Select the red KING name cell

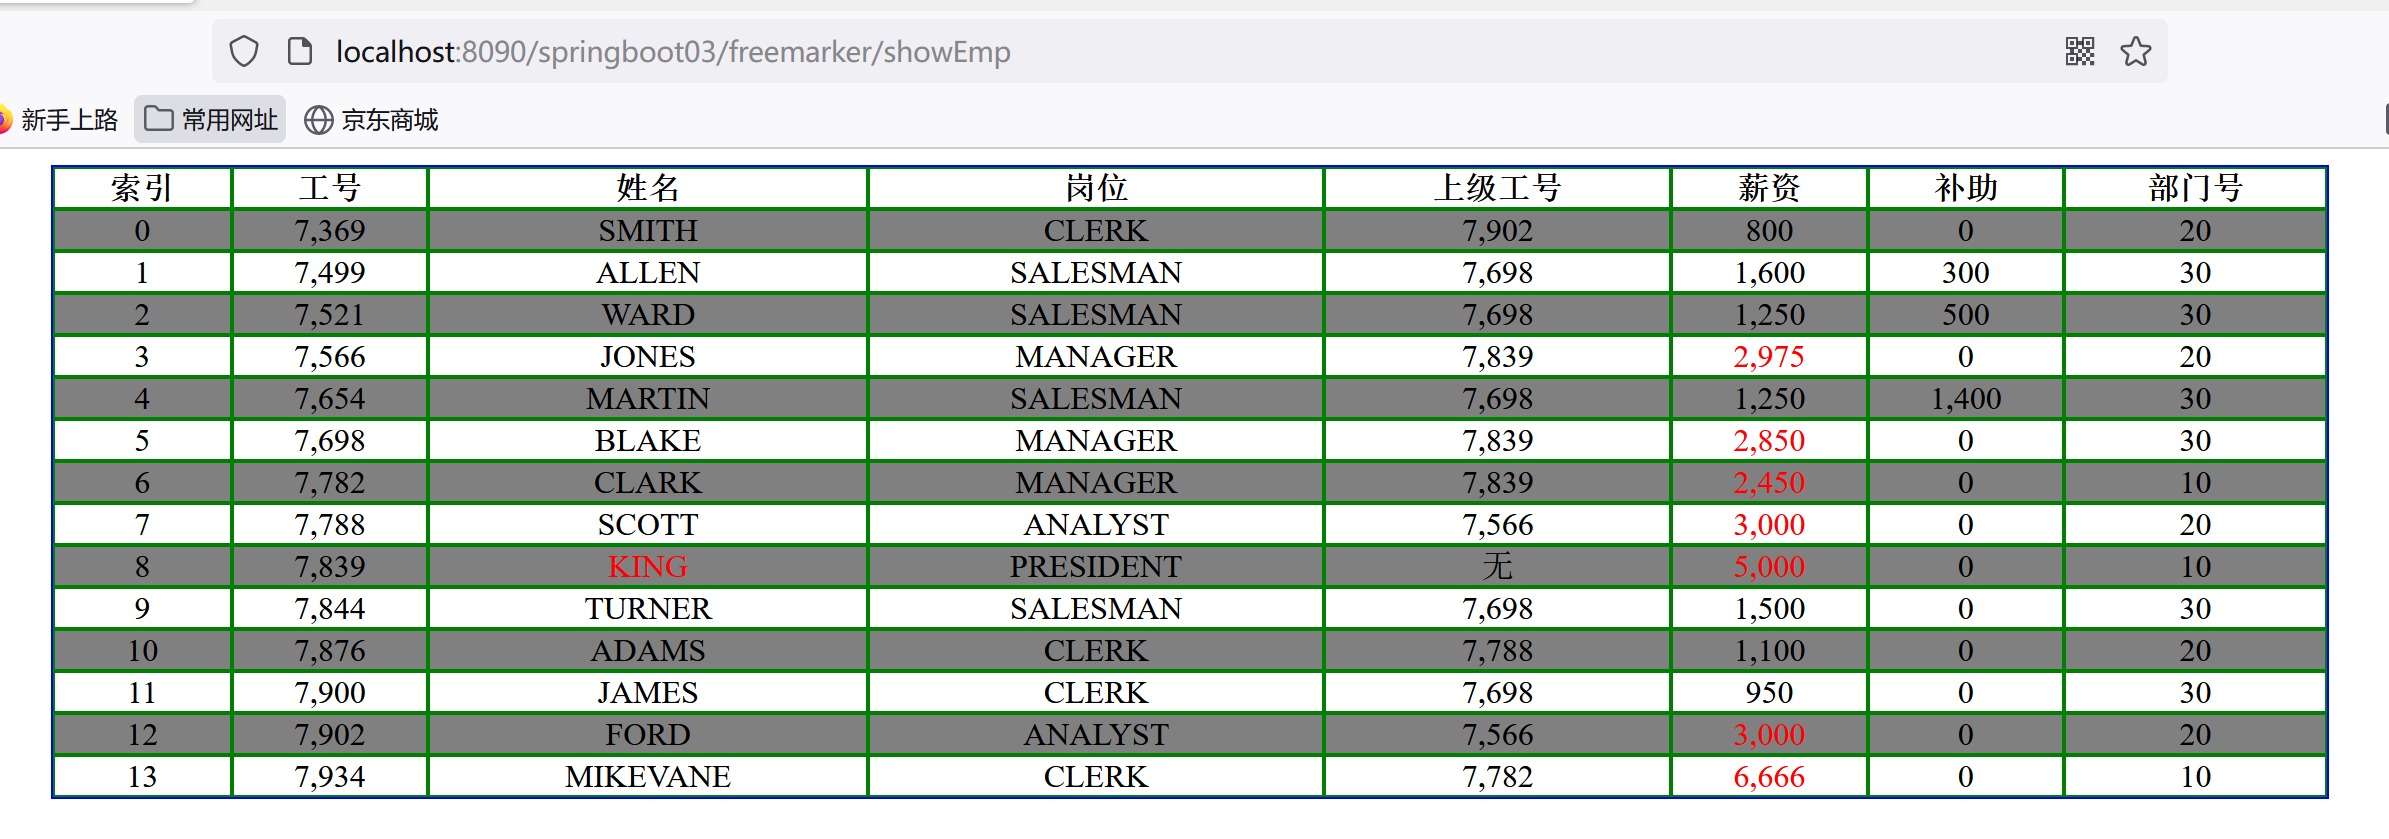point(648,566)
